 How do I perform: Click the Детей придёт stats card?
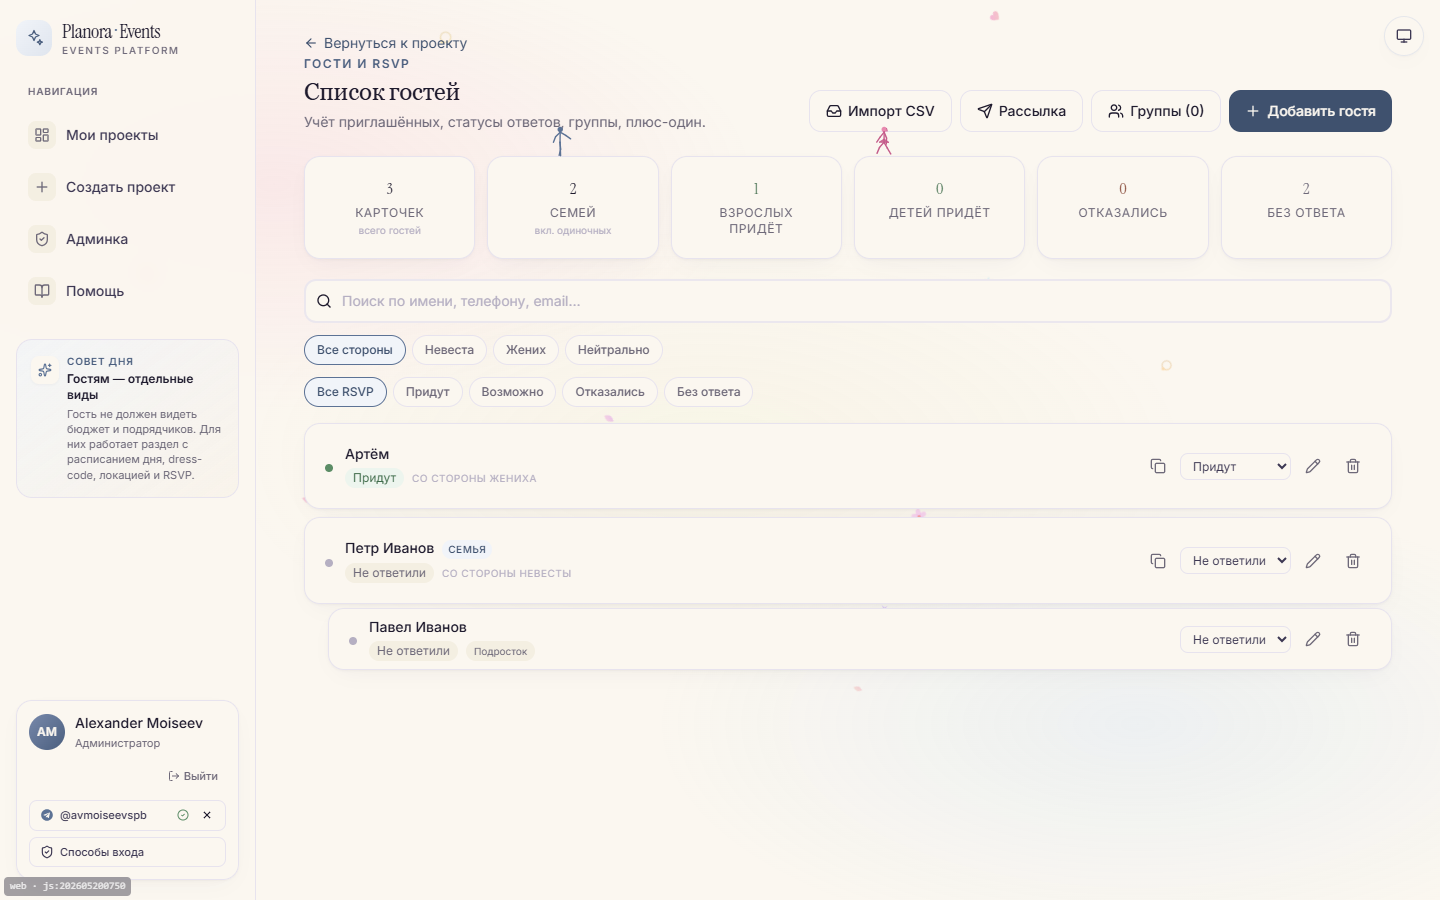939,208
